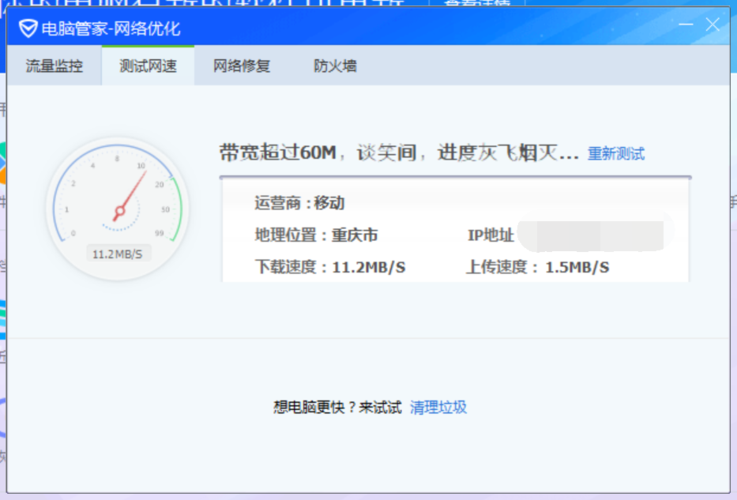
Task: Minimize the 网络优化 window
Action: pos(686,25)
